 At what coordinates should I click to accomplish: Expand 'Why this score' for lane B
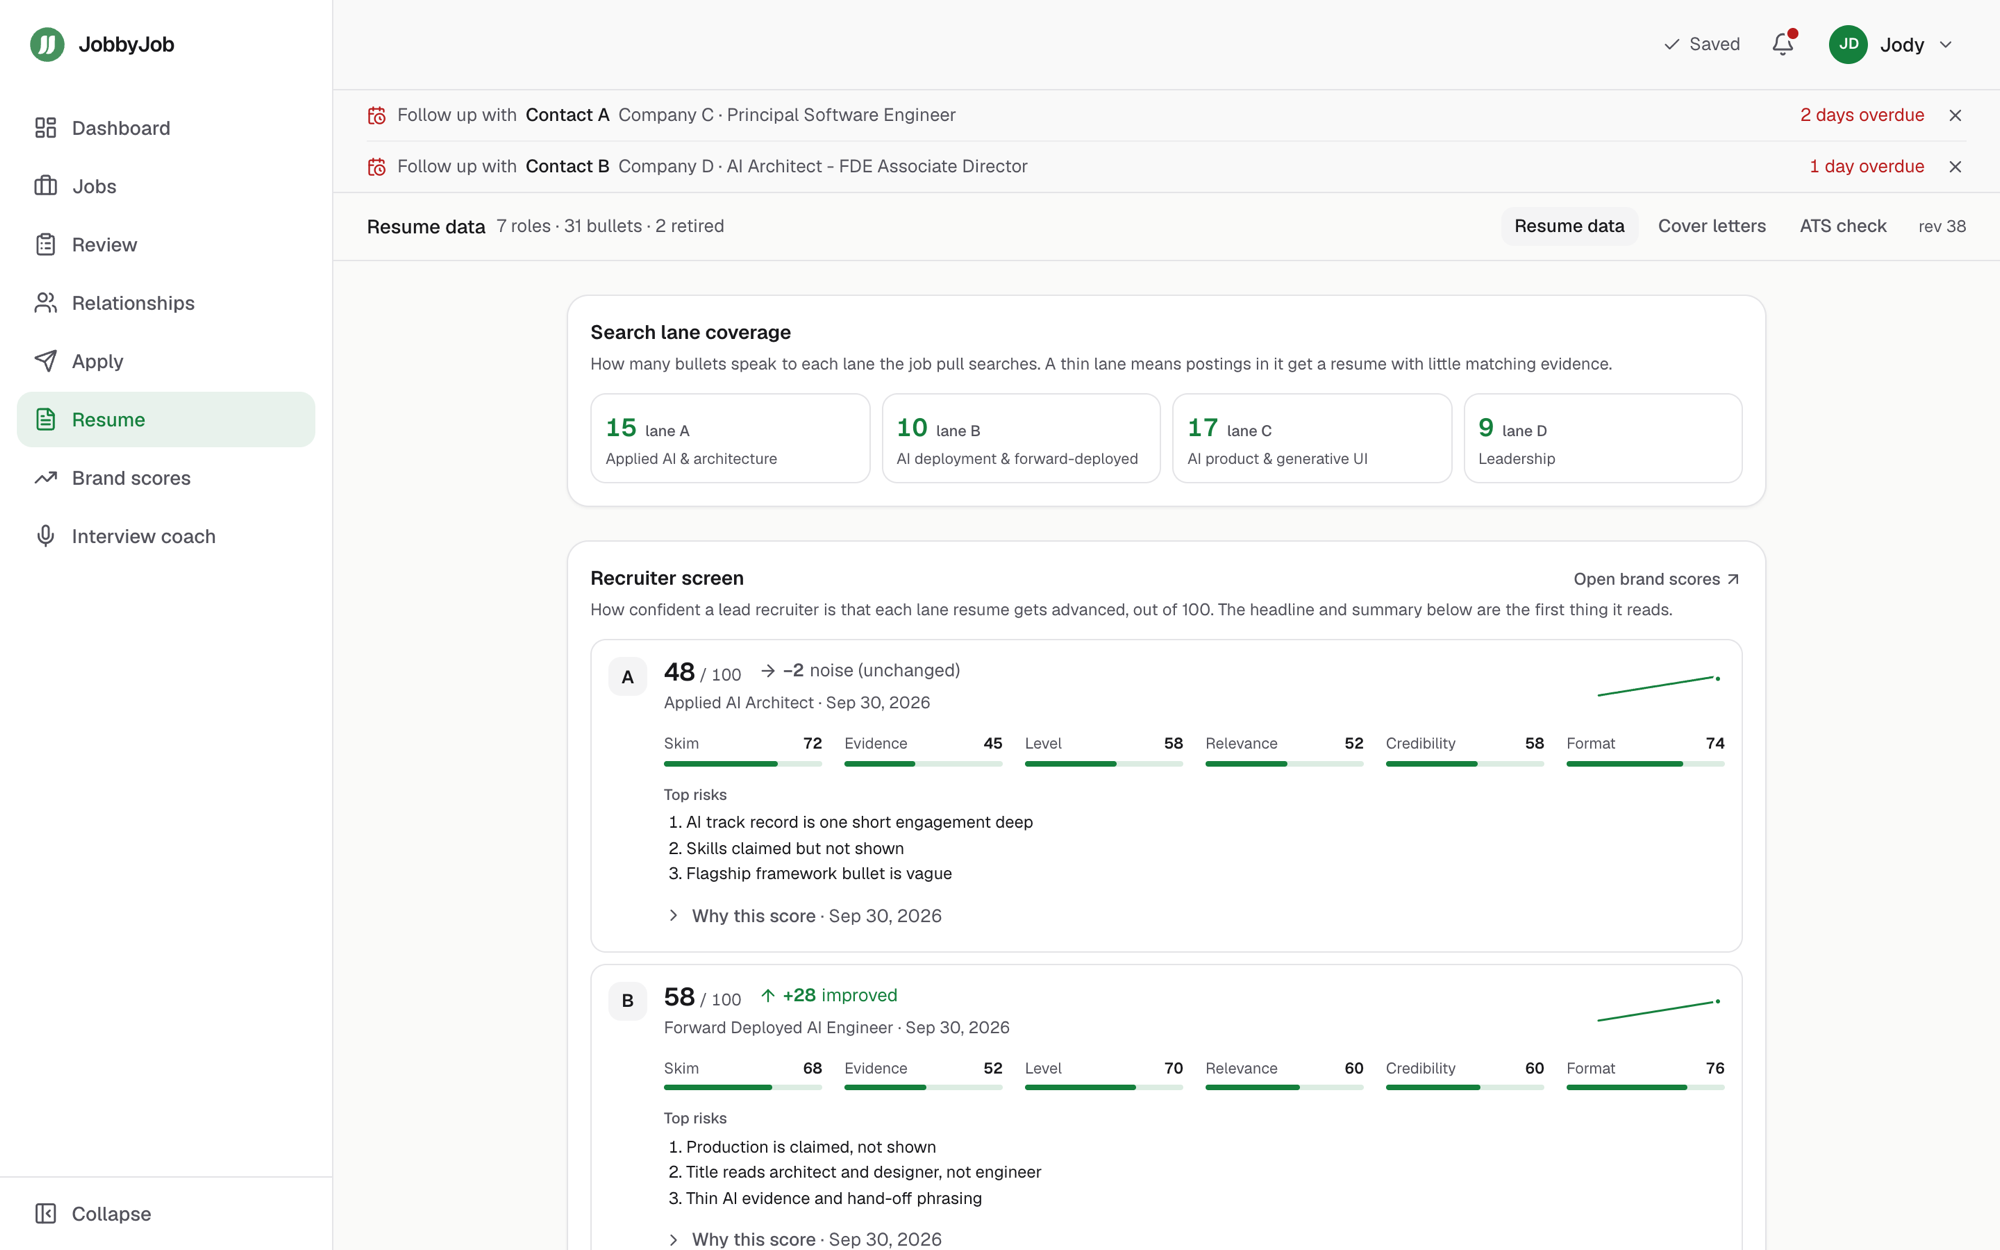[804, 1239]
